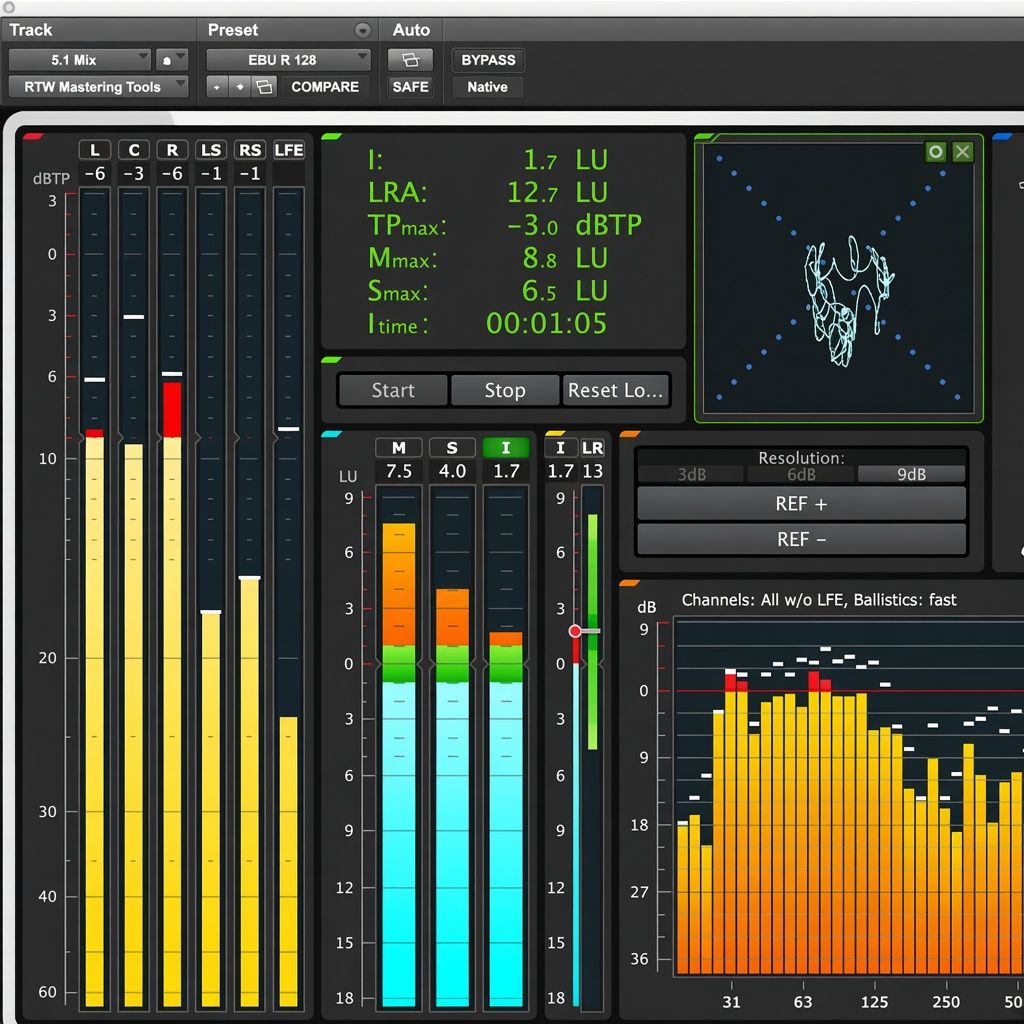Screen dimensions: 1024x1024
Task: Click the yellow corner handle of I LR panel
Action: pos(555,433)
